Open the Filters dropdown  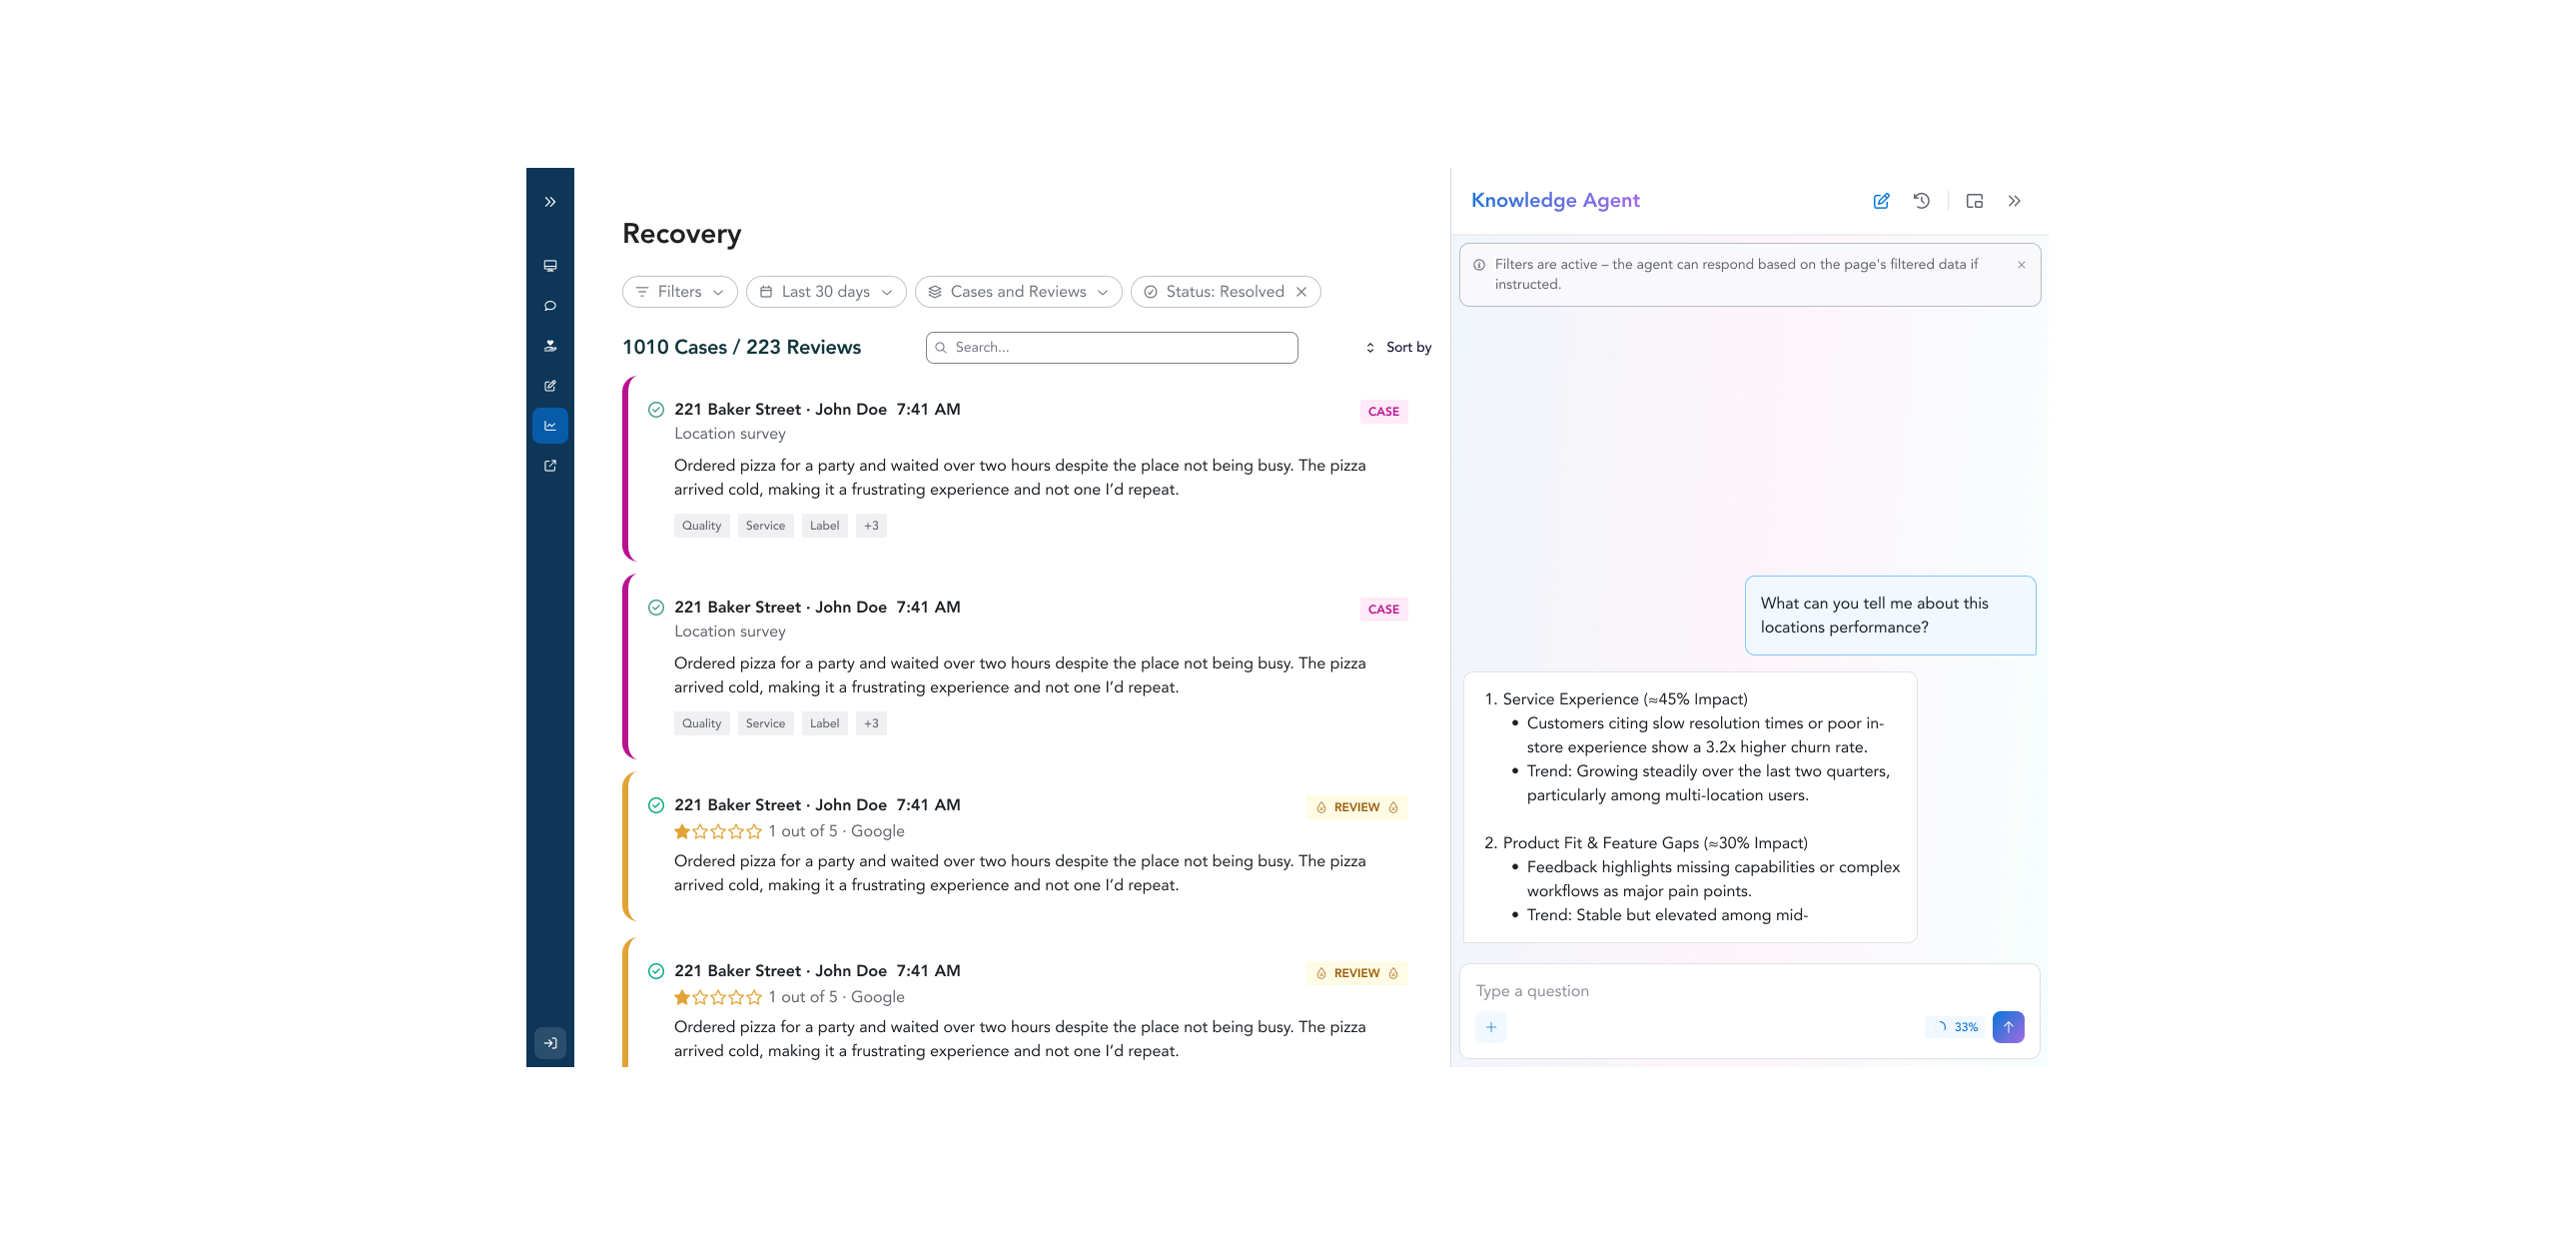(x=680, y=292)
